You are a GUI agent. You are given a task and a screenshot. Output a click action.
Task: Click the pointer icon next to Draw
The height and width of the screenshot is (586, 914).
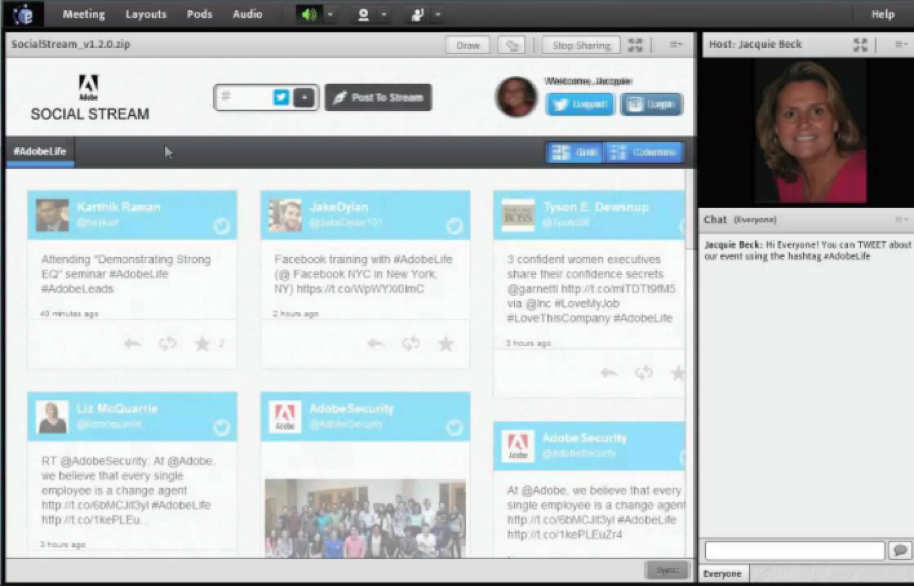(511, 45)
